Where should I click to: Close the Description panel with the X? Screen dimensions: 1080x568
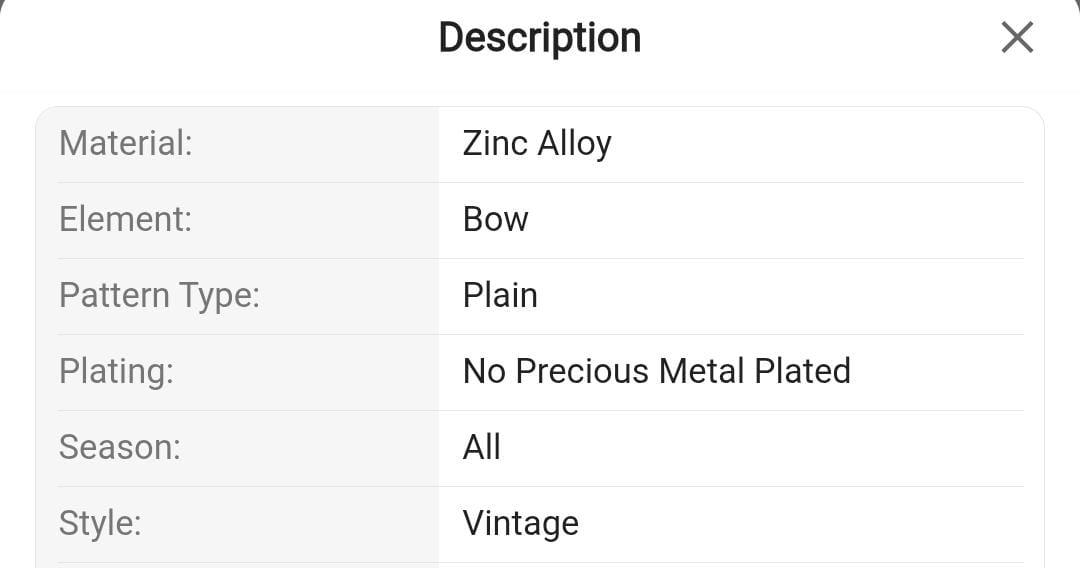pos(1016,39)
